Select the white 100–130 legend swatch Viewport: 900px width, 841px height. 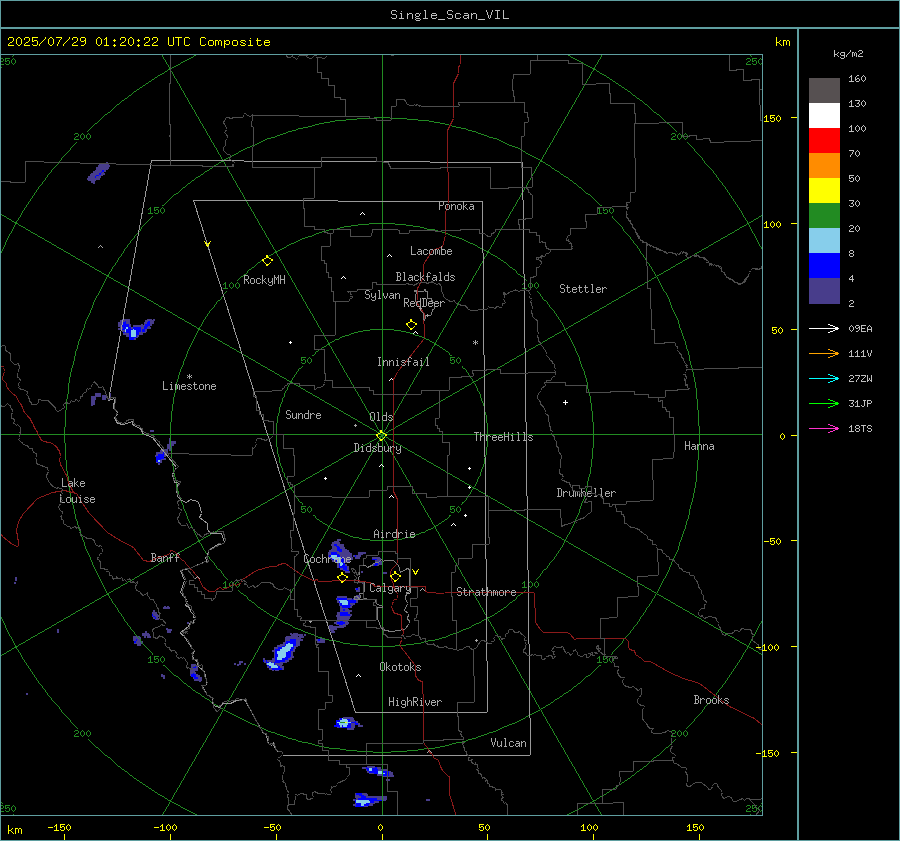(x=824, y=116)
